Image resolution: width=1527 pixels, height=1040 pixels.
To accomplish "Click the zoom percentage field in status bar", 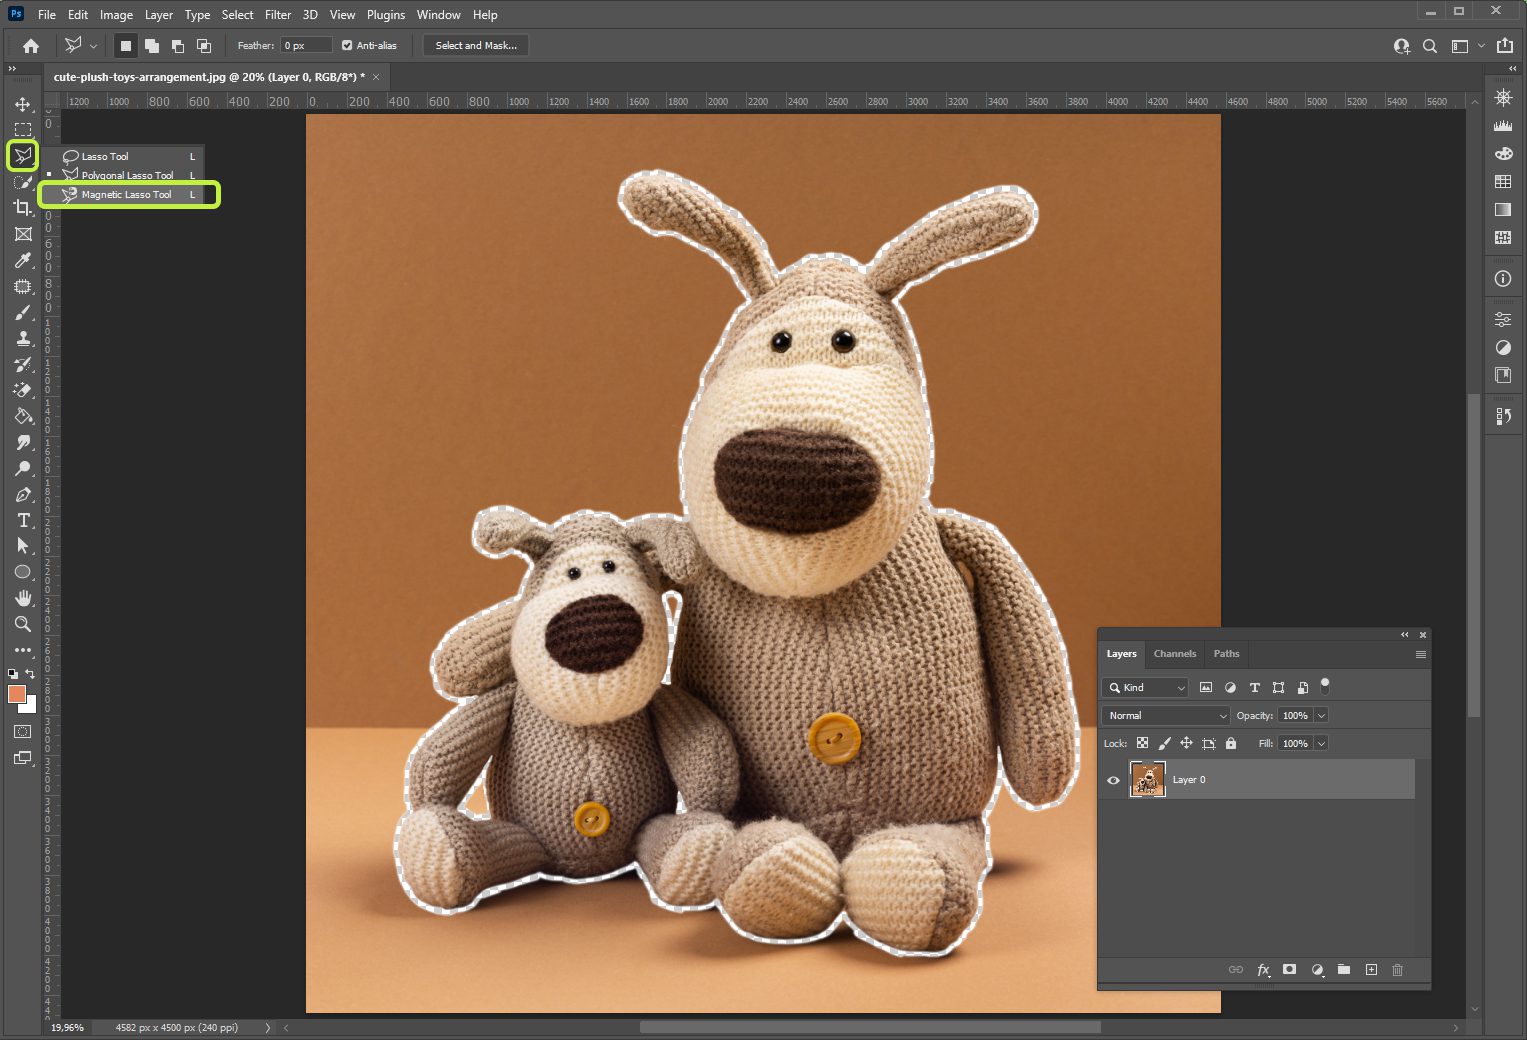I will pos(68,1027).
